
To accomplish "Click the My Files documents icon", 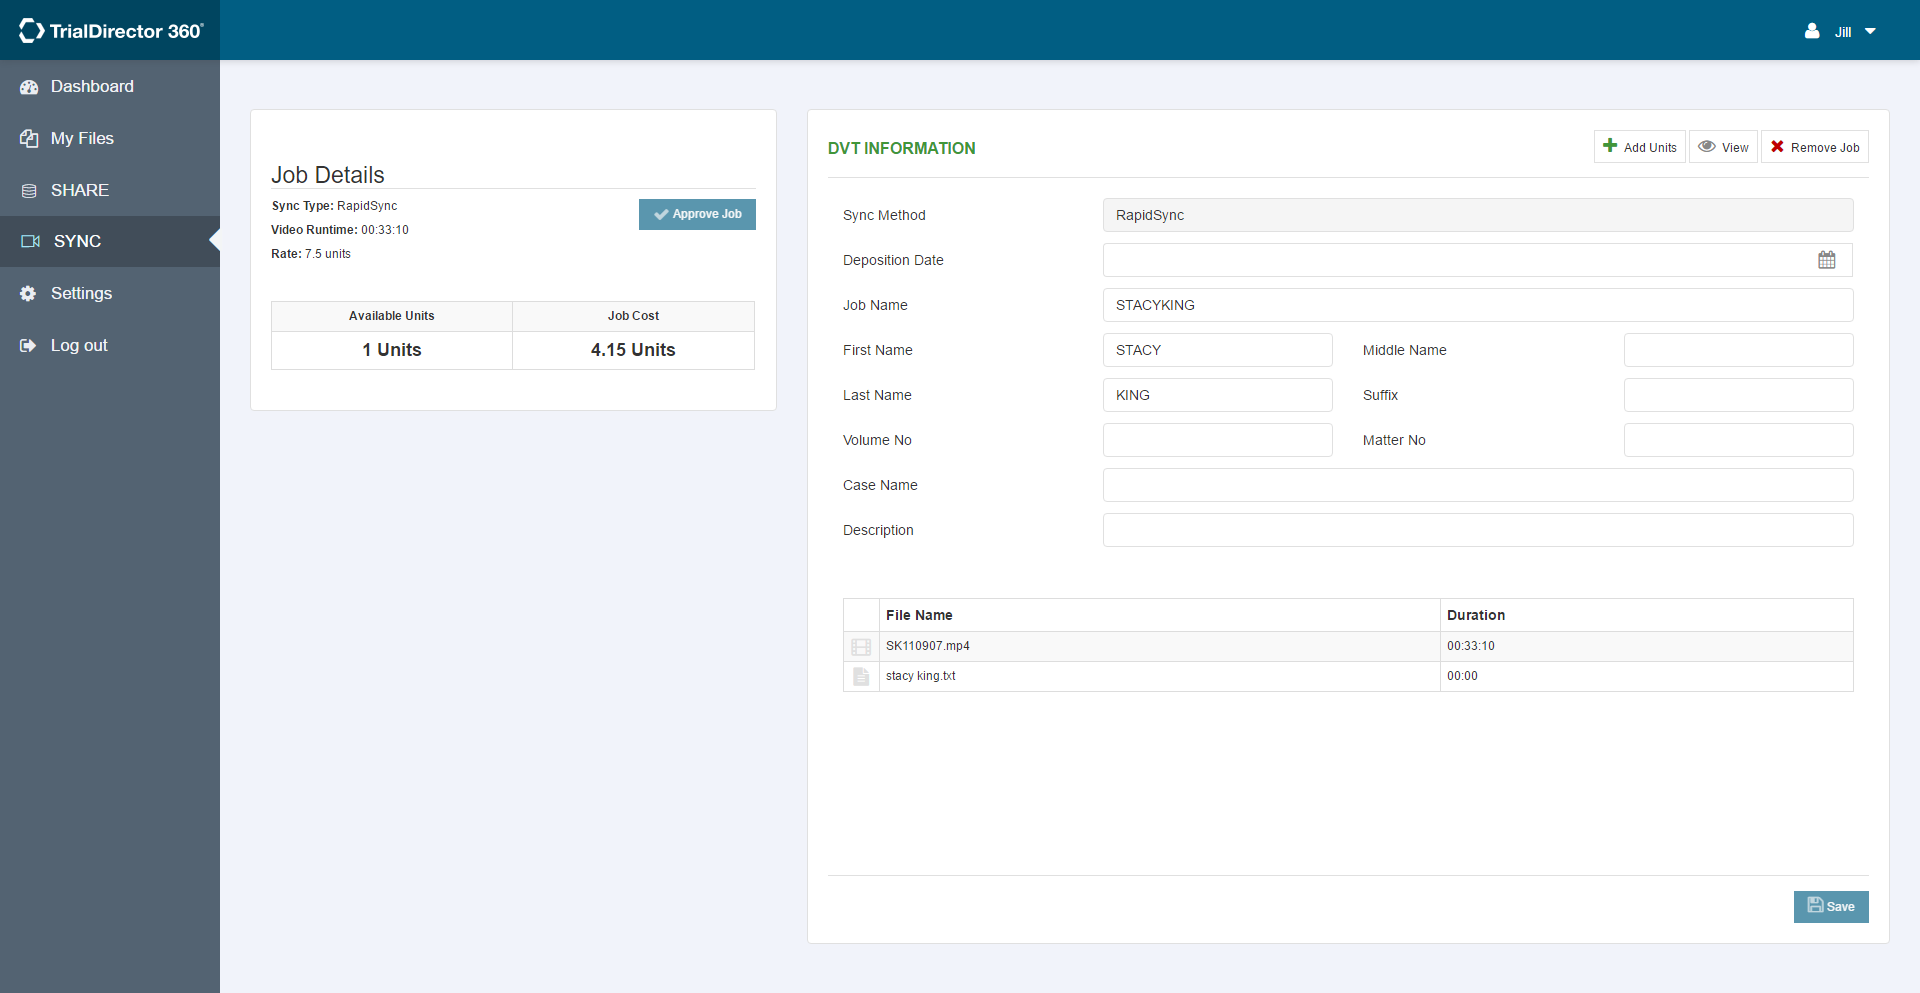I will (29, 138).
